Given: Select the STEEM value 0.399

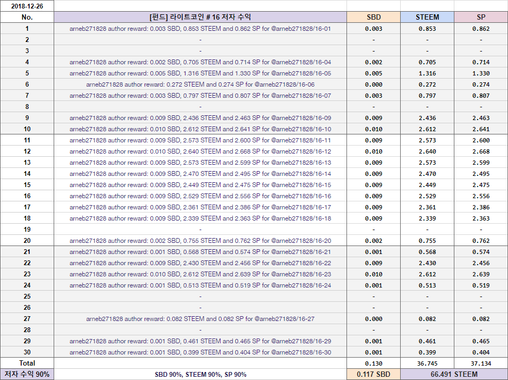Looking at the screenshot, I should pyautogui.click(x=427, y=352).
